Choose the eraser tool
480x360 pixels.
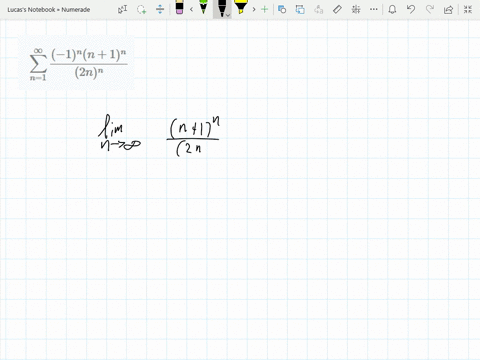179,7
